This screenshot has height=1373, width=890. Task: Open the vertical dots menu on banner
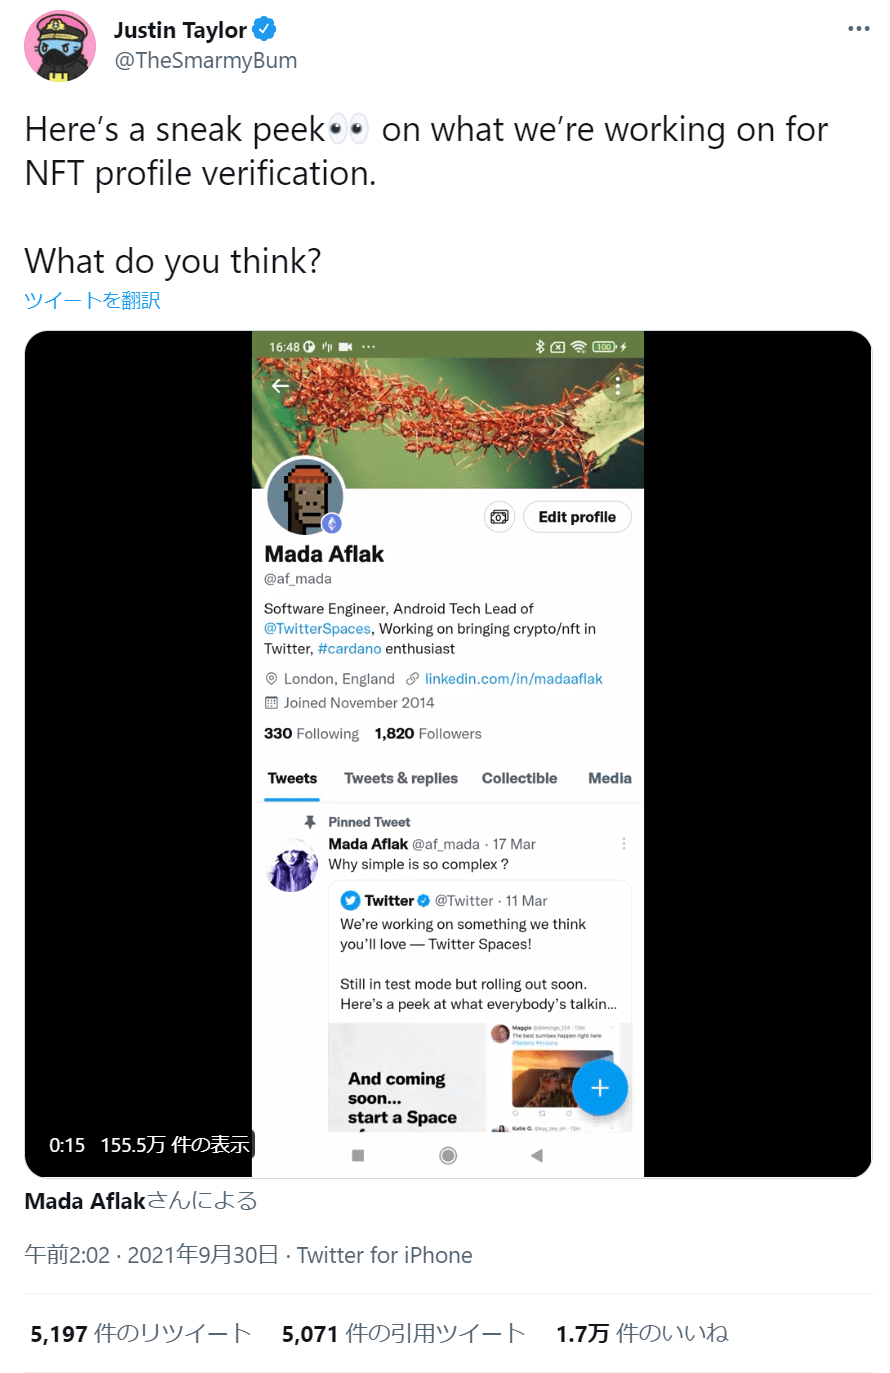(618, 385)
